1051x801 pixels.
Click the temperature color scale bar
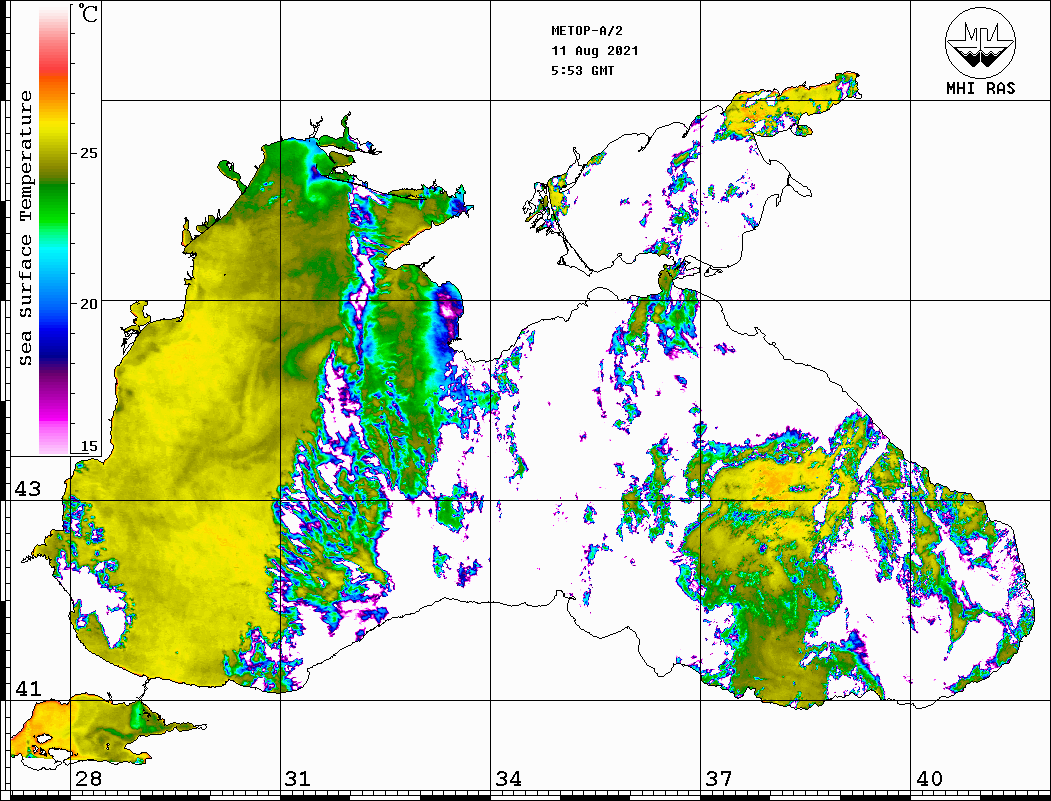tap(54, 230)
